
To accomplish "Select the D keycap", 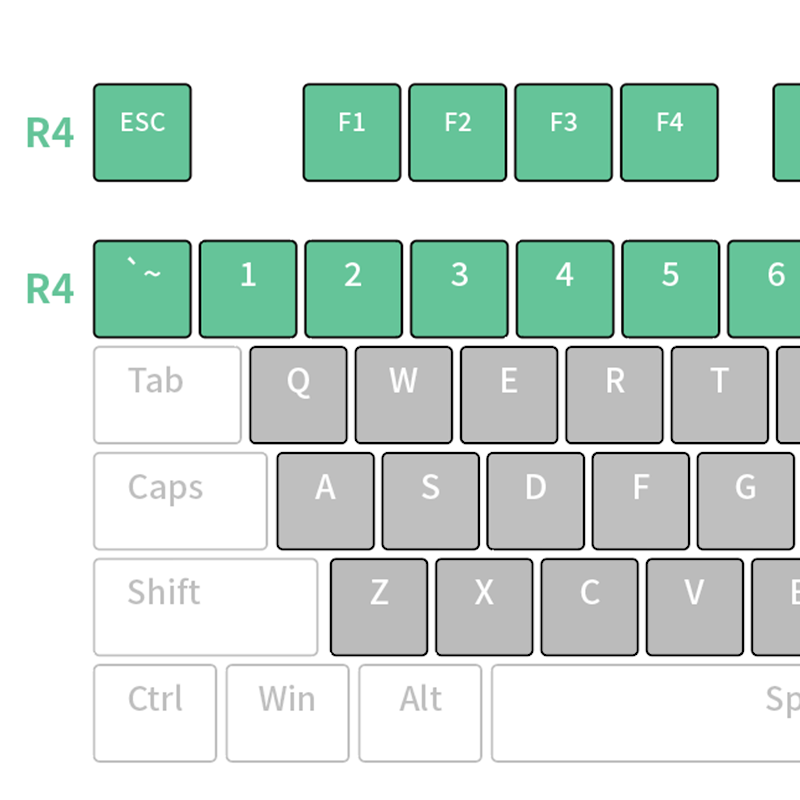I will tap(535, 501).
